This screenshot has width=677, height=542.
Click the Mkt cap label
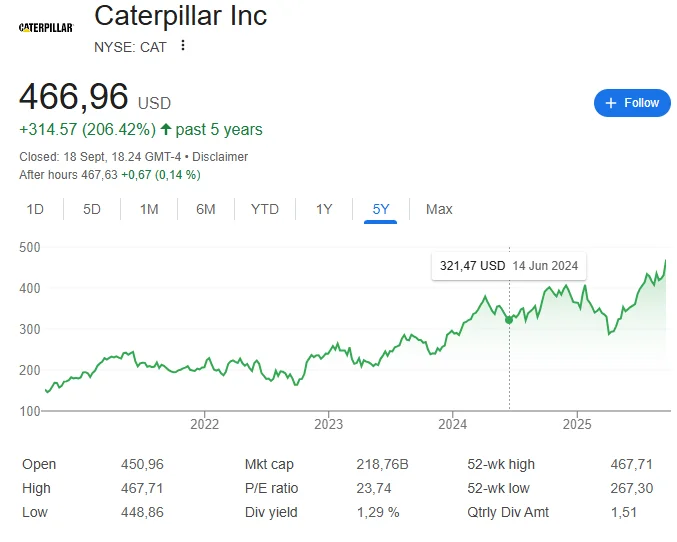click(268, 464)
